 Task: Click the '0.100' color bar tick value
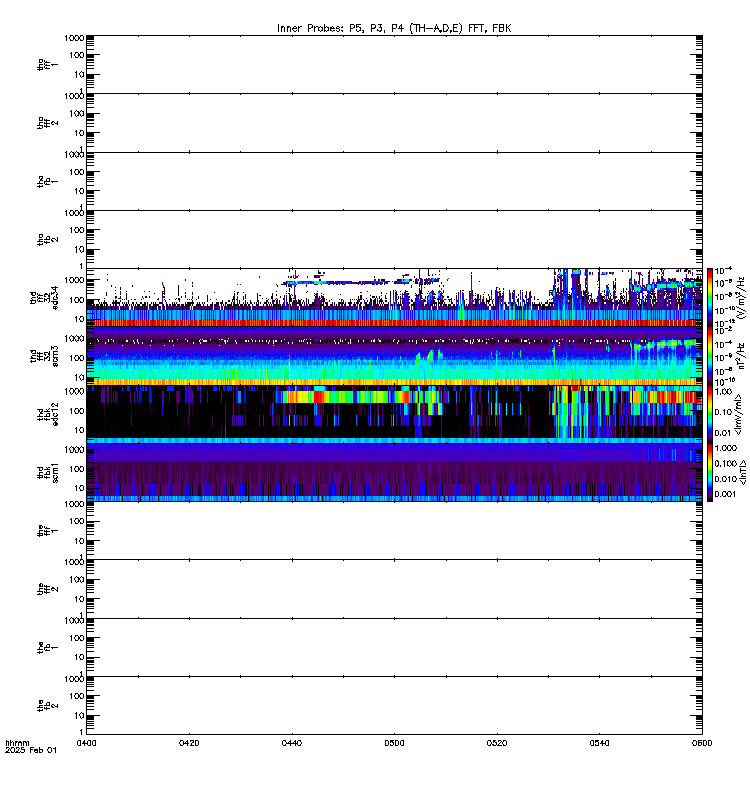[726, 463]
